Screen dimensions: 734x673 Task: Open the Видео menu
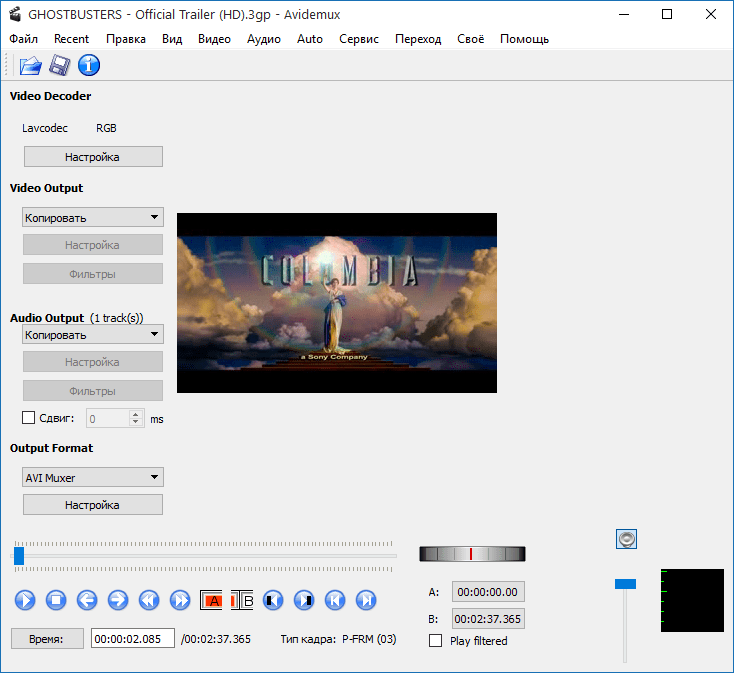(x=214, y=39)
